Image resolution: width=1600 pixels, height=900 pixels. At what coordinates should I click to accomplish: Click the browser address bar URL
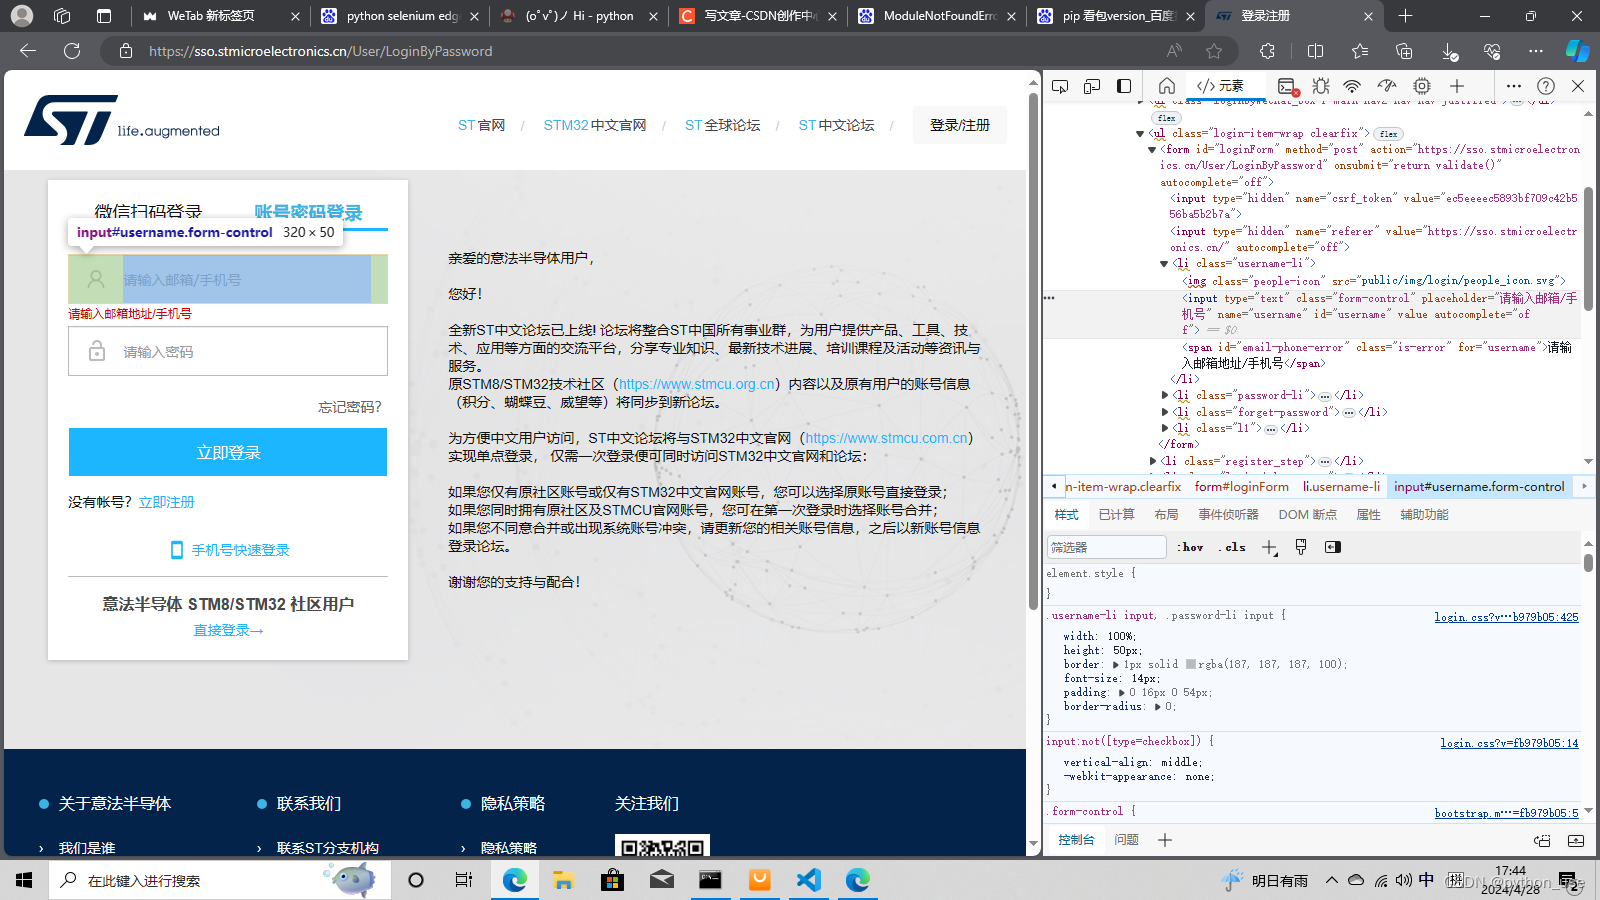point(320,51)
